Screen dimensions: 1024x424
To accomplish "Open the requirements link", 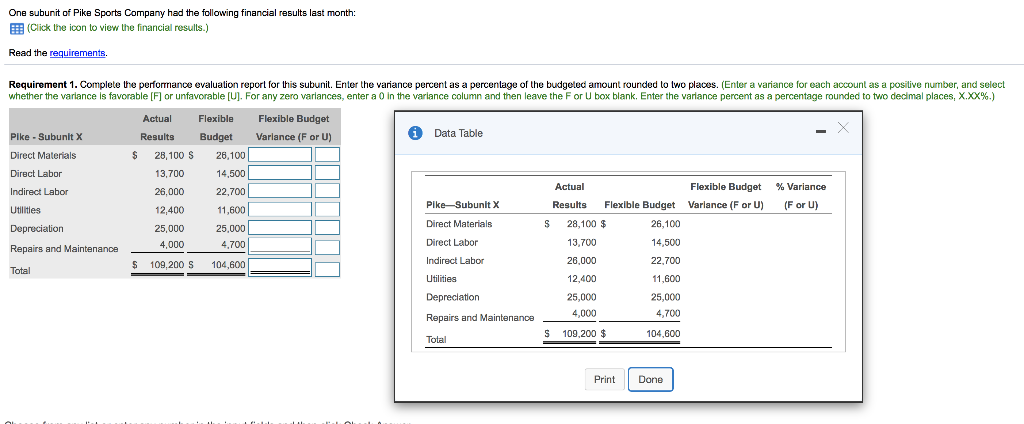I will coord(78,53).
